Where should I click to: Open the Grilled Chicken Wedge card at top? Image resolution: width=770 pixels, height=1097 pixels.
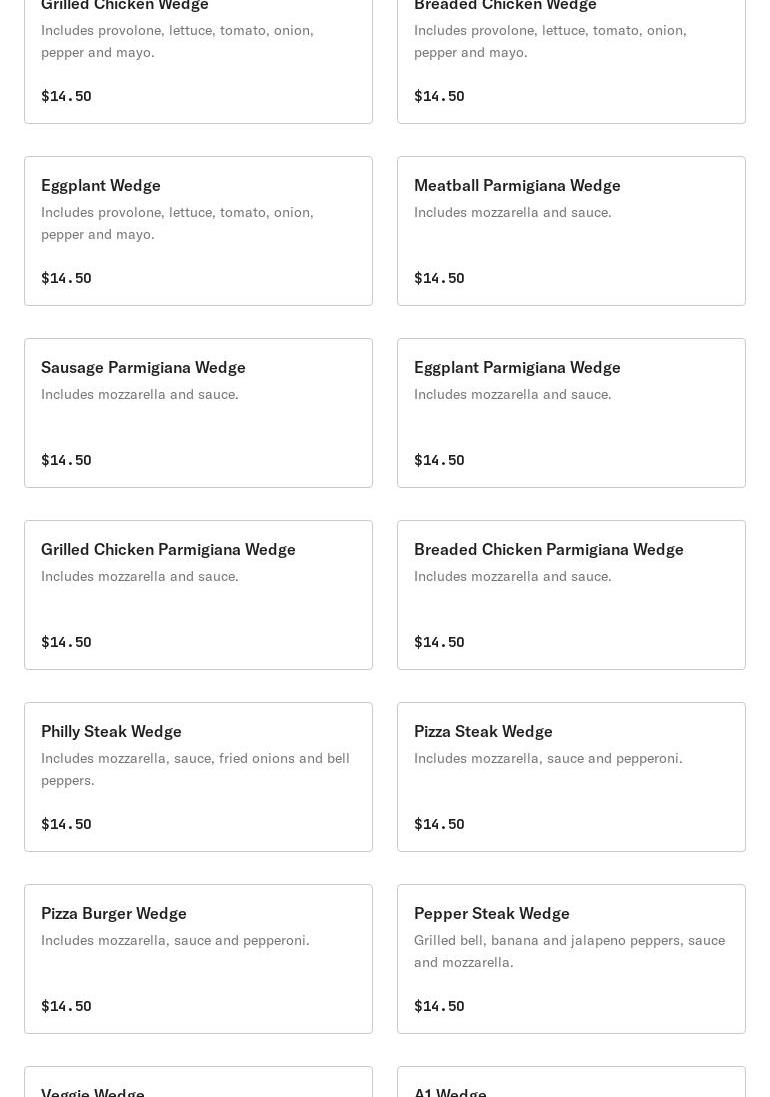pyautogui.click(x=198, y=60)
